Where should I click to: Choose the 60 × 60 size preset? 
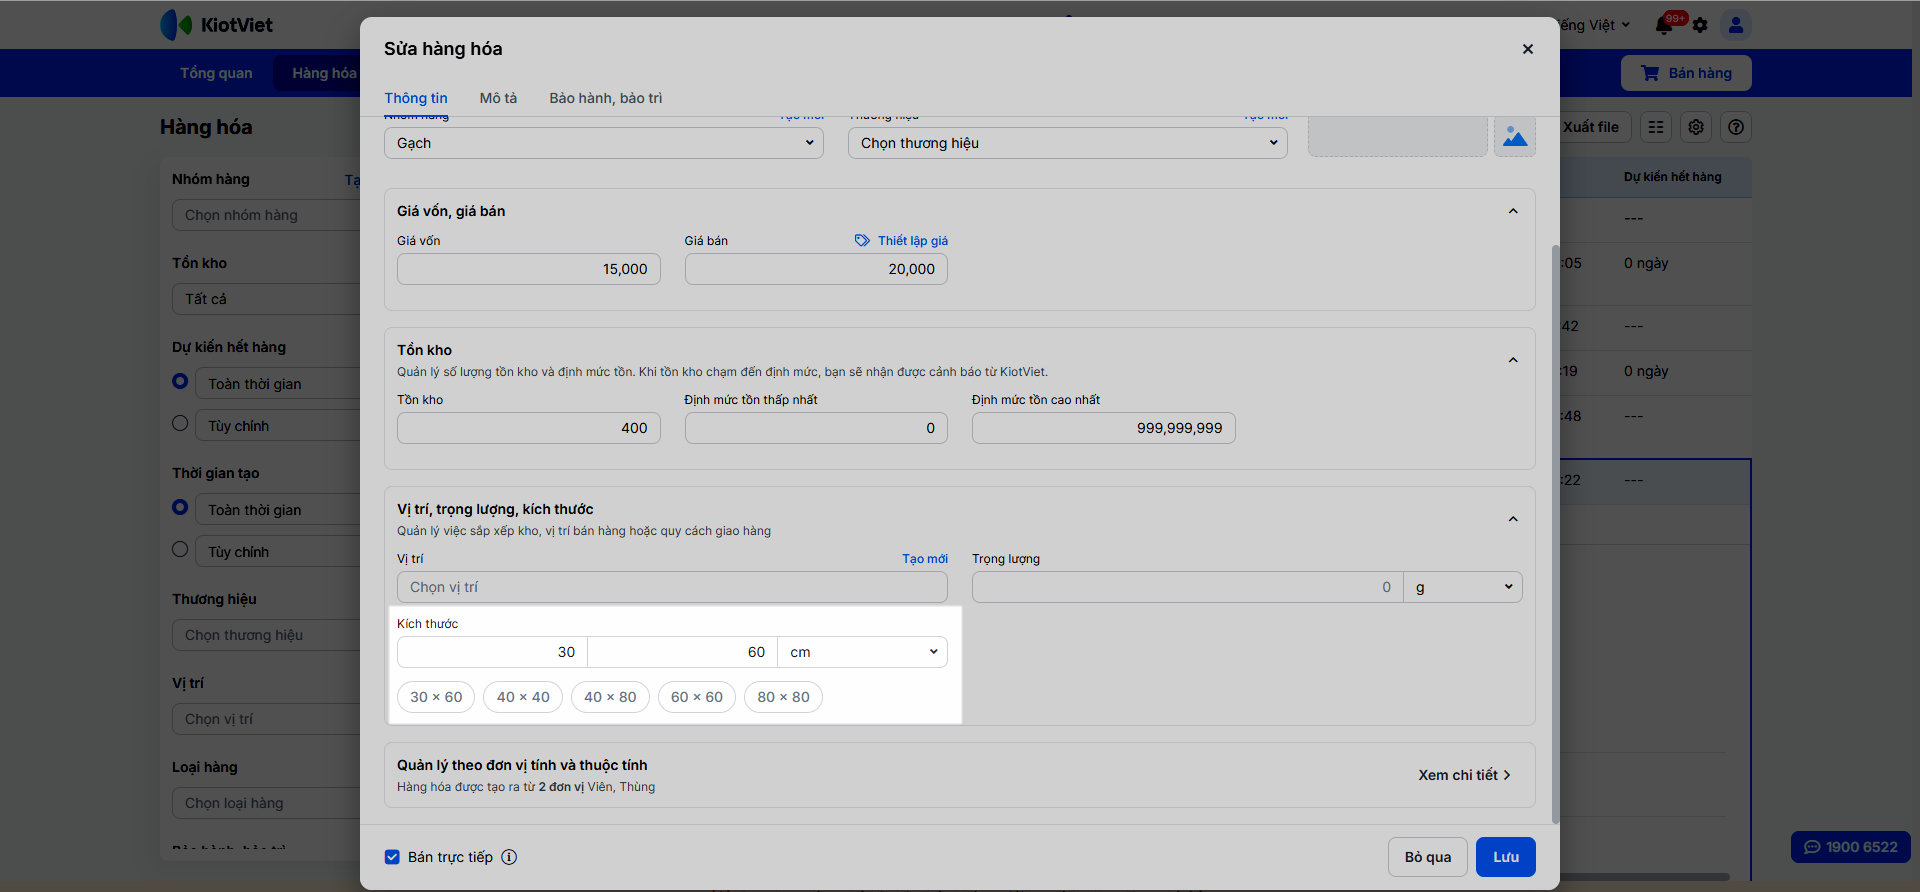coord(696,697)
